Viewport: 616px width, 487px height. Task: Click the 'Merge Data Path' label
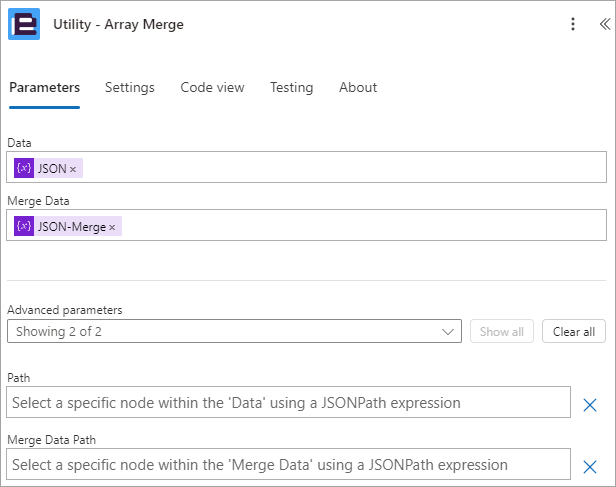pyautogui.click(x=51, y=439)
